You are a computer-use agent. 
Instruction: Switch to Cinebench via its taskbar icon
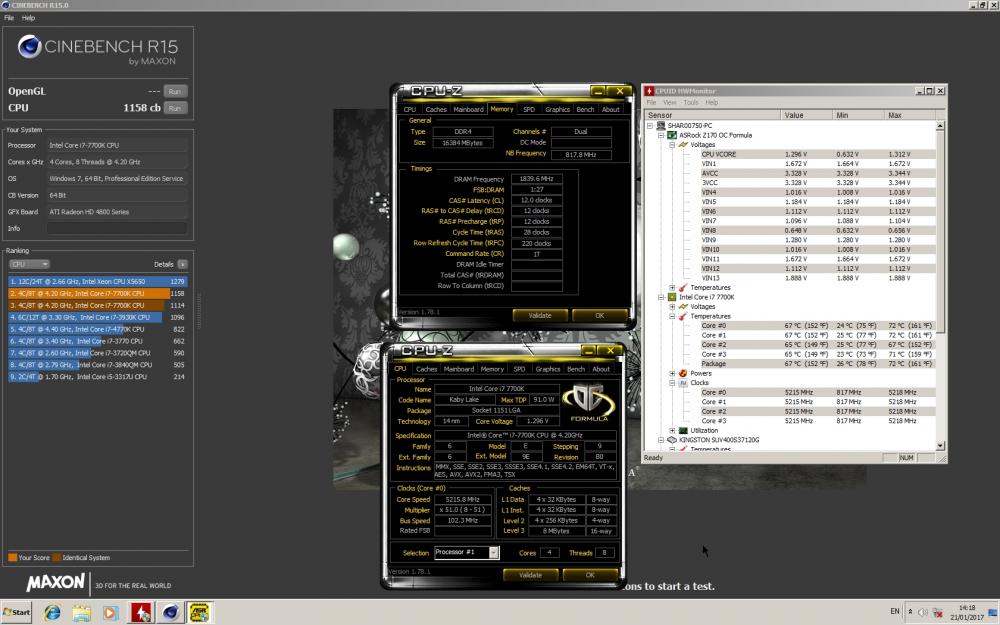[x=170, y=612]
